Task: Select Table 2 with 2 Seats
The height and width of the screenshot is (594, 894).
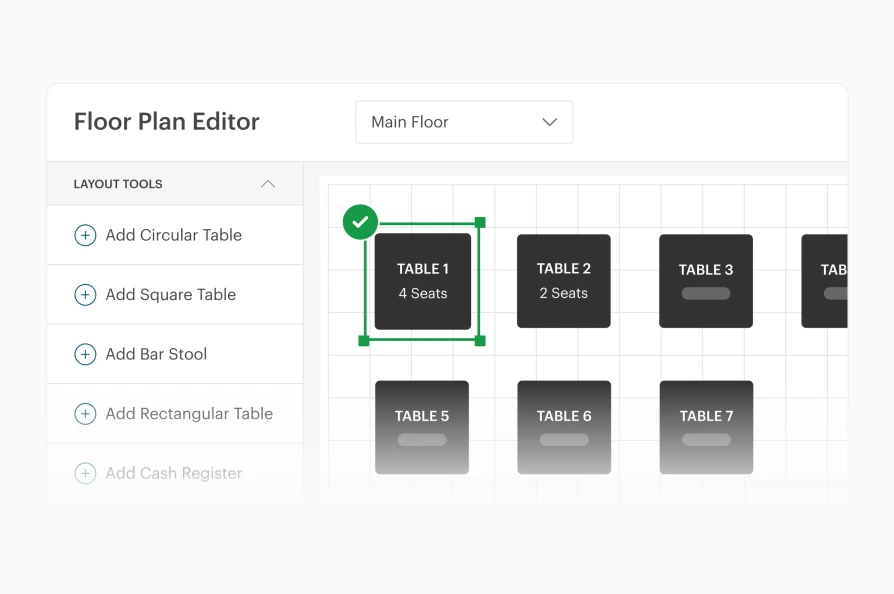Action: point(564,281)
